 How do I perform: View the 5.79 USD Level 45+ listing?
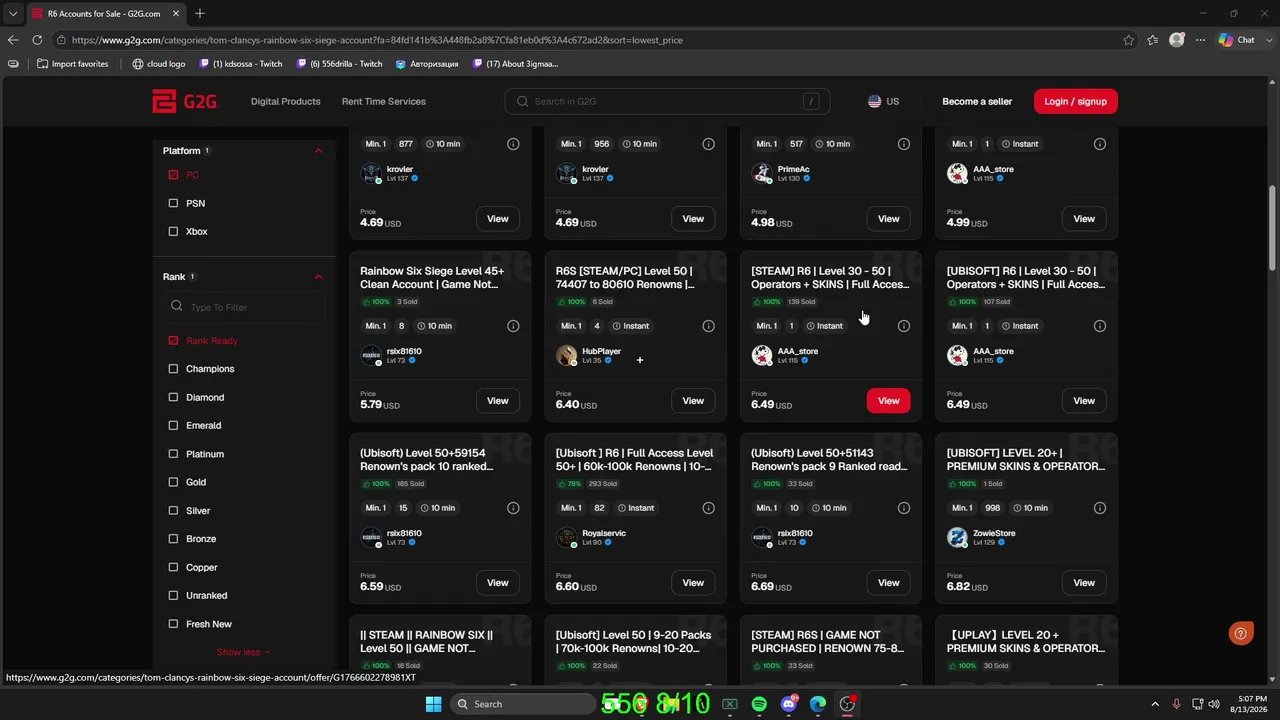pos(497,401)
